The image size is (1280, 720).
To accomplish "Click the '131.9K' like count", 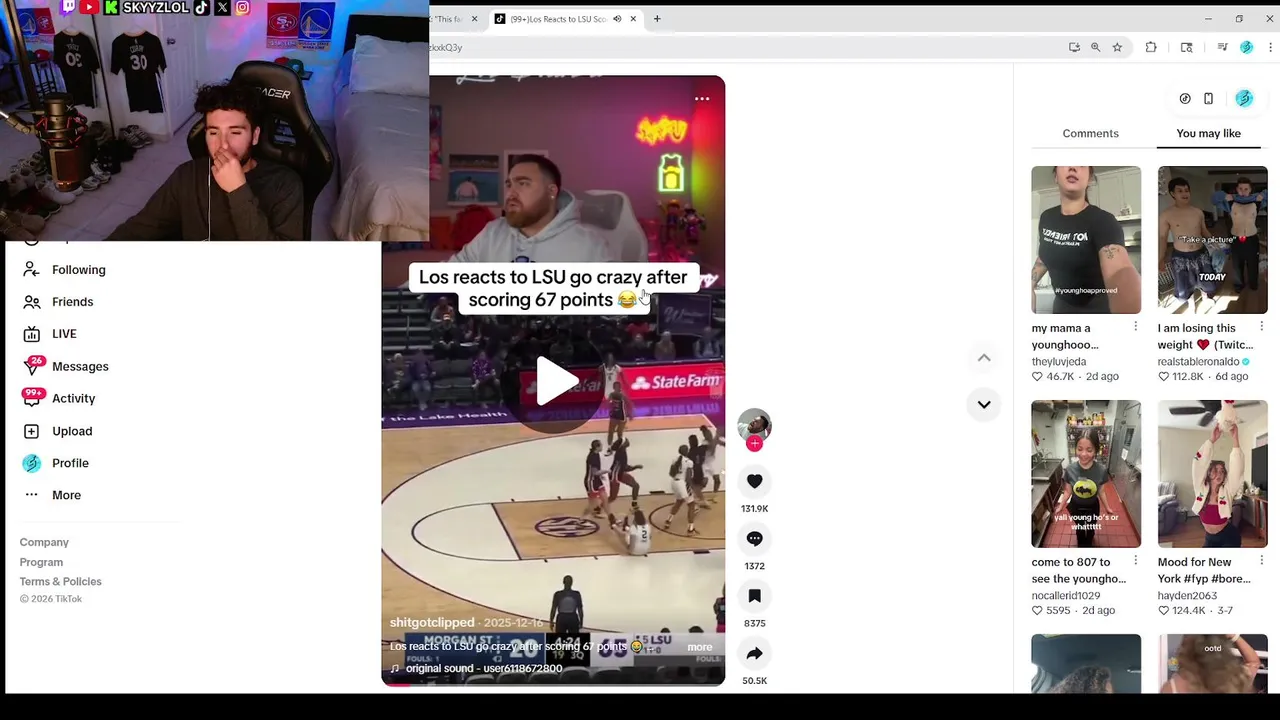I will [x=754, y=509].
